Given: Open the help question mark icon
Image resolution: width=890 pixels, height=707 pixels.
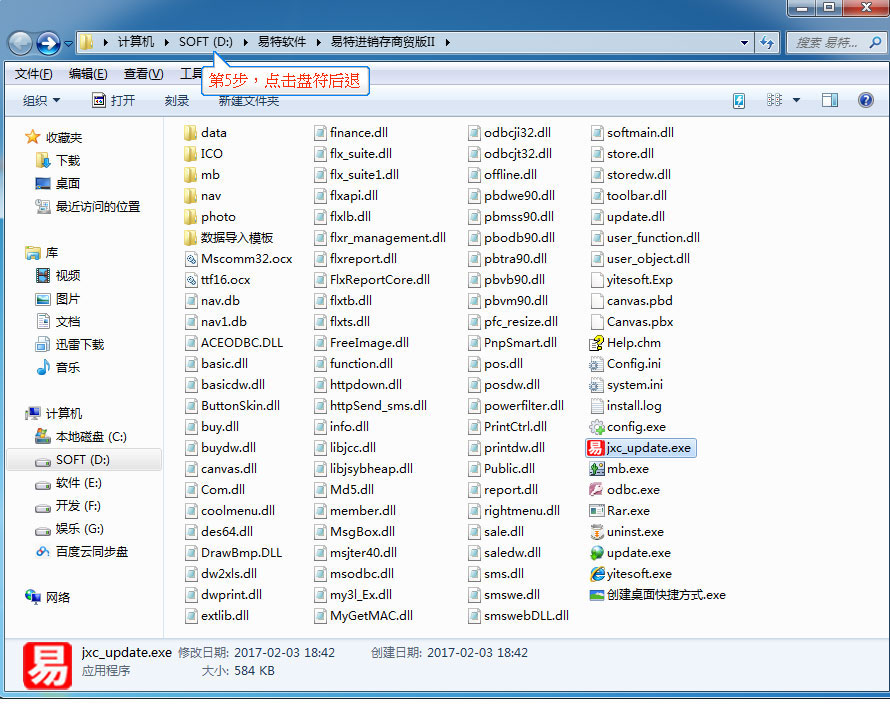Looking at the screenshot, I should (x=865, y=100).
